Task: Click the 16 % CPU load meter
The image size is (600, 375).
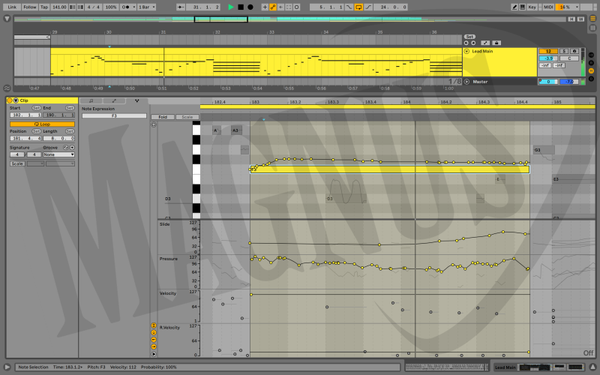Action: coord(567,7)
